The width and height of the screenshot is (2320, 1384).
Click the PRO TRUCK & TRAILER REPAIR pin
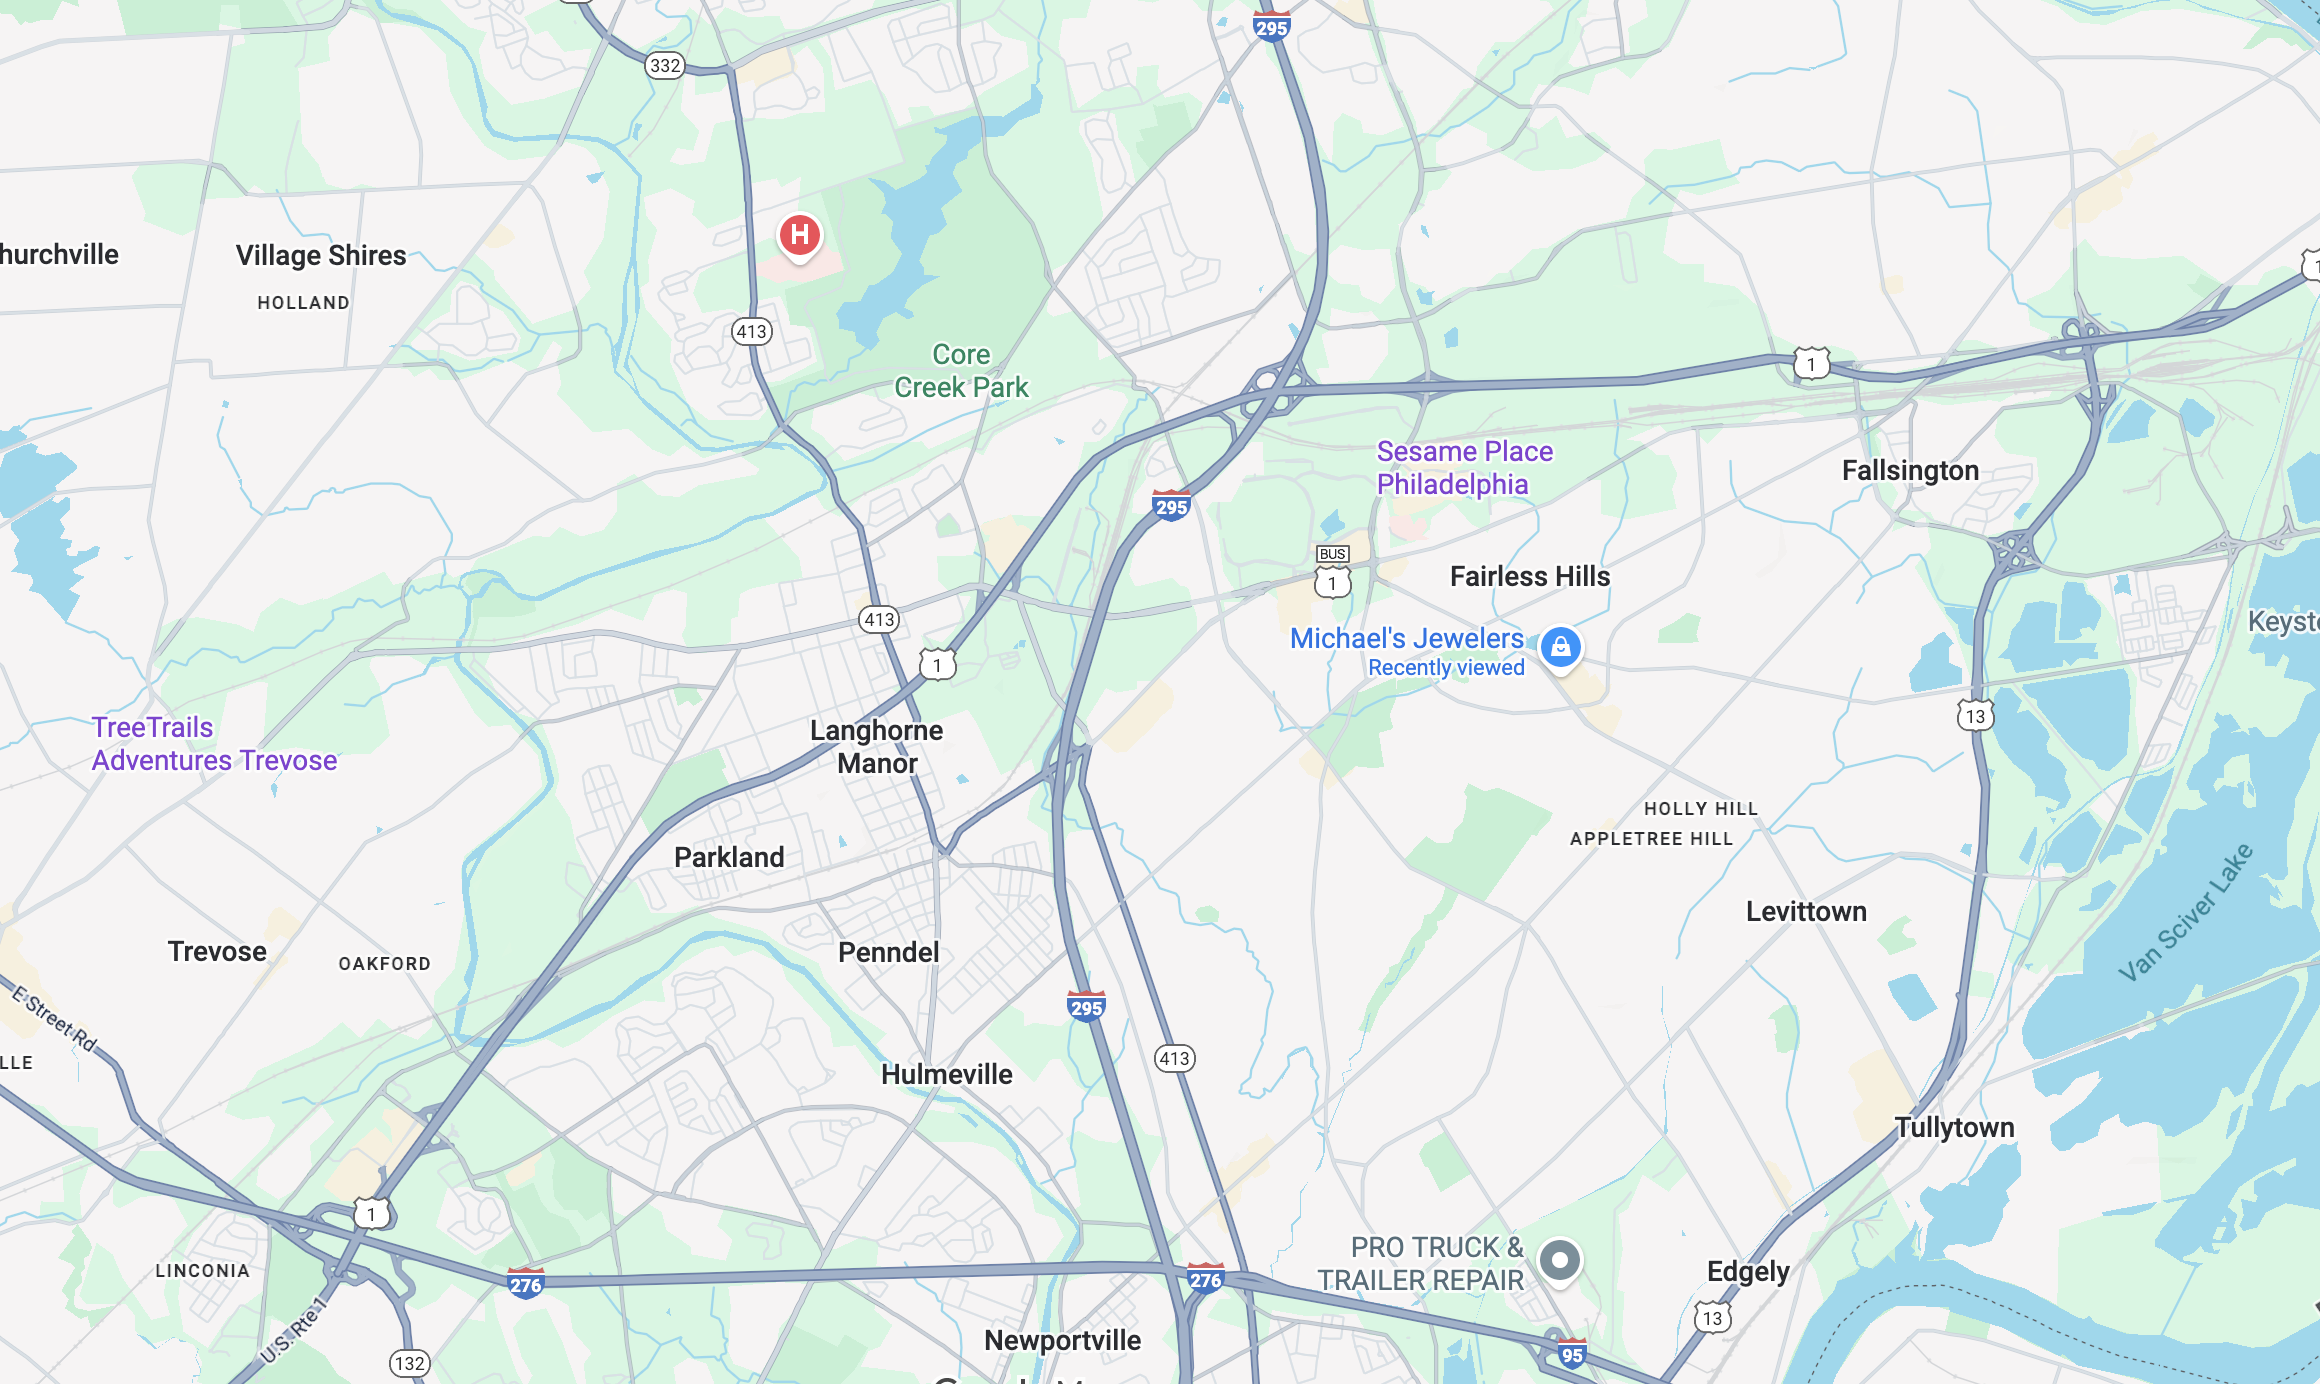[x=1559, y=1261]
